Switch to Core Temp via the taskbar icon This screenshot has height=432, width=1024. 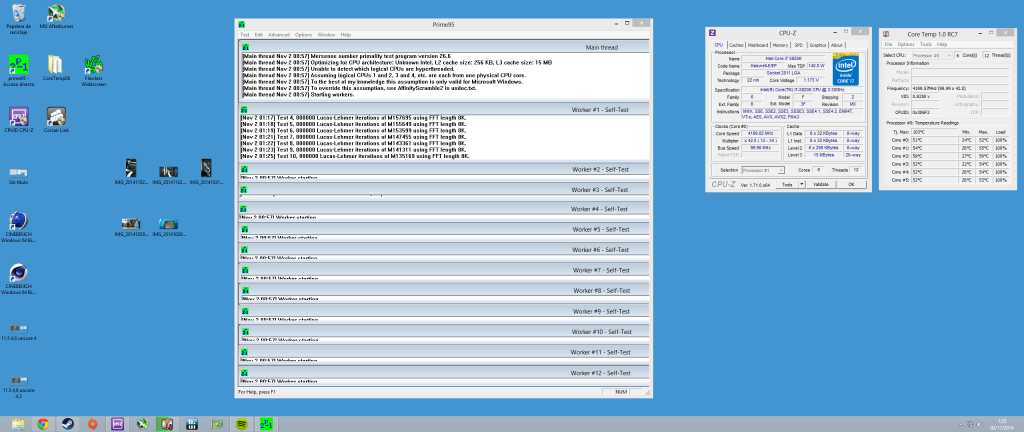pyautogui.click(x=165, y=424)
